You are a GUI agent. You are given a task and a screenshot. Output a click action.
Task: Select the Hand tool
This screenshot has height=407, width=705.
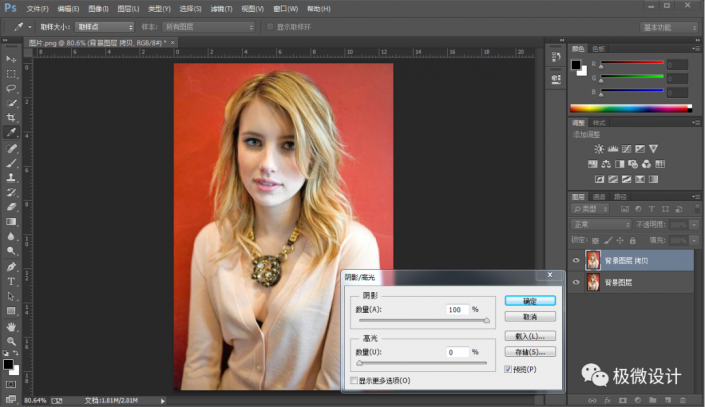11,326
